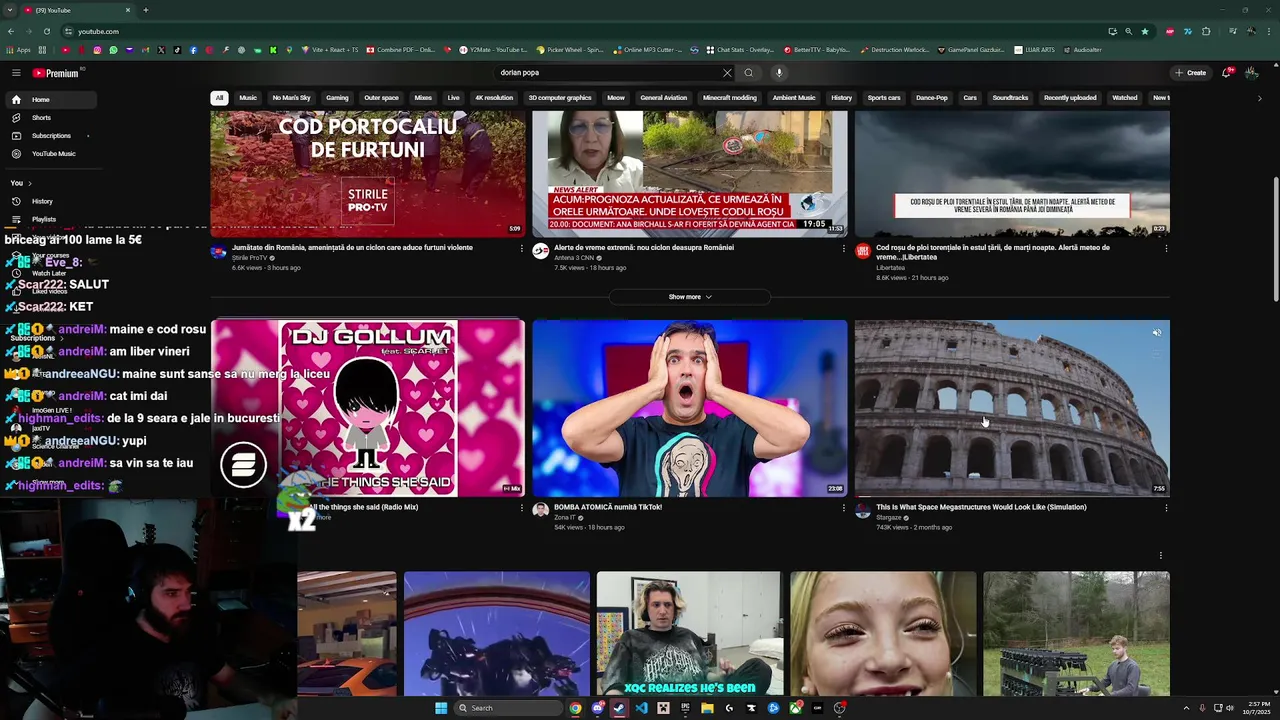The height and width of the screenshot is (720, 1280).
Task: Open Steam from the taskbar
Action: point(619,708)
